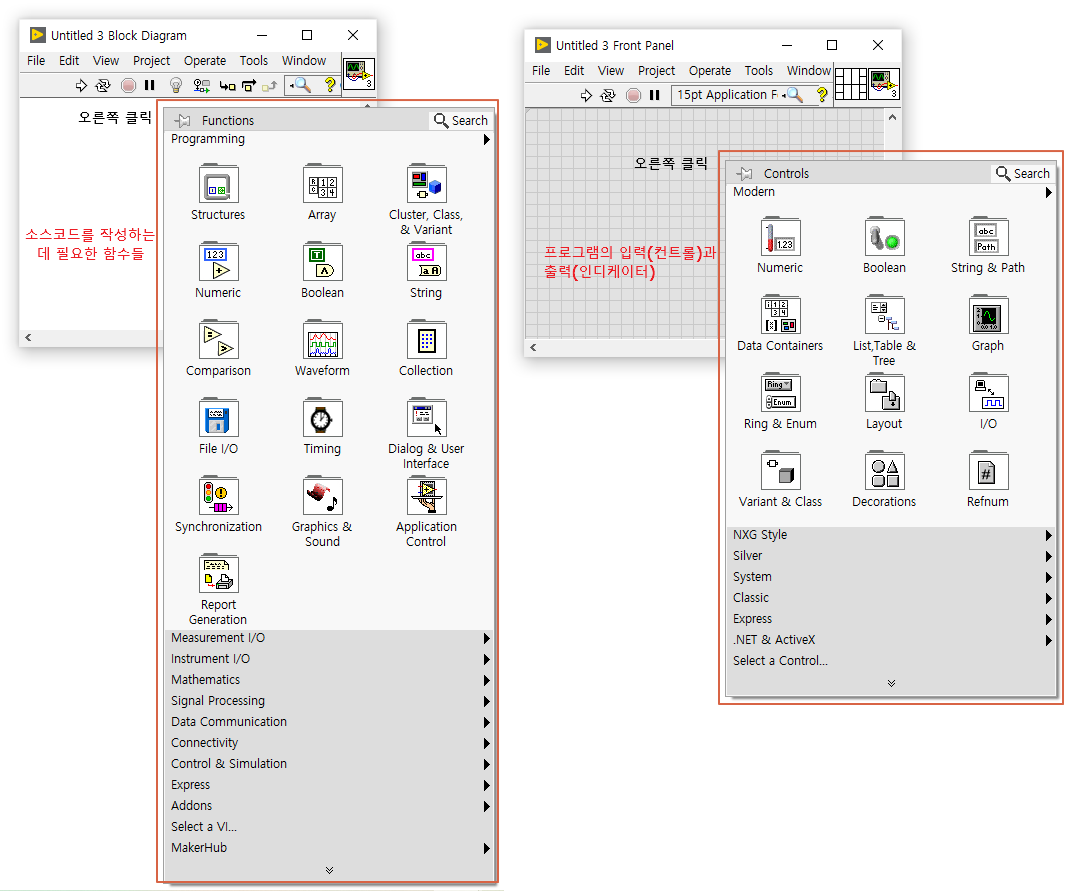The height and width of the screenshot is (891, 1066).
Task: Expand Signal Processing category
Action: 330,701
